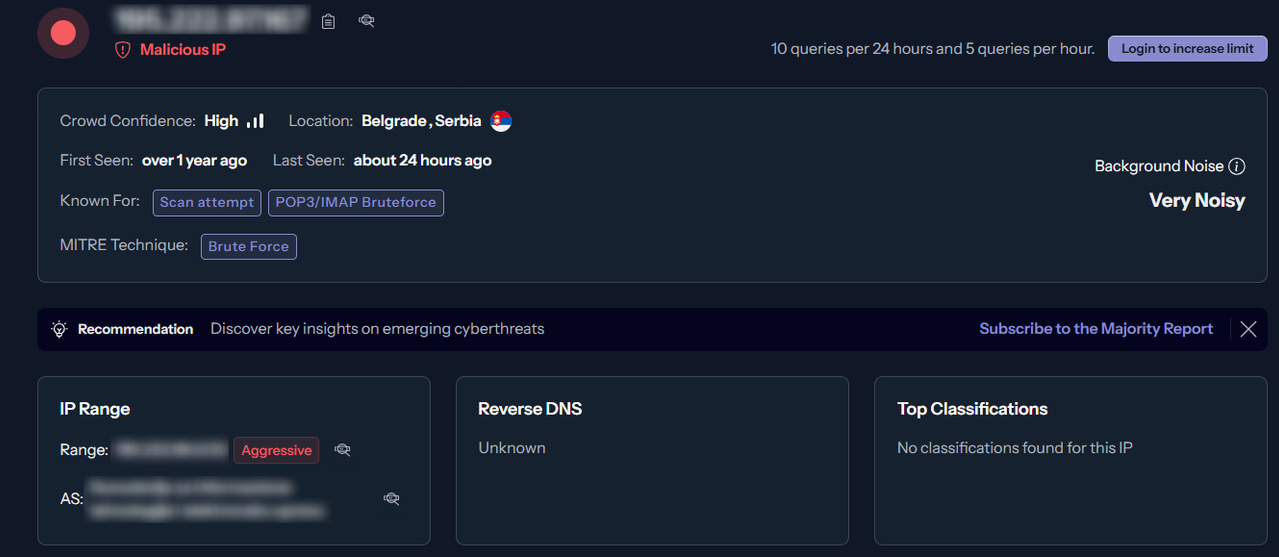Click the red circle threat indicator

[64, 33]
